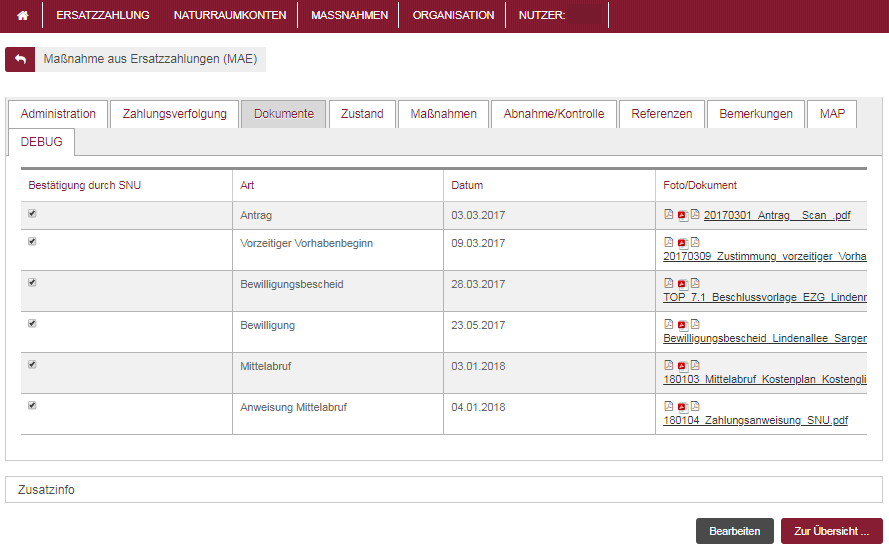
Task: Open red PDF icon in Vorzeitiger Vorhabenbeginn row
Action: (682, 243)
